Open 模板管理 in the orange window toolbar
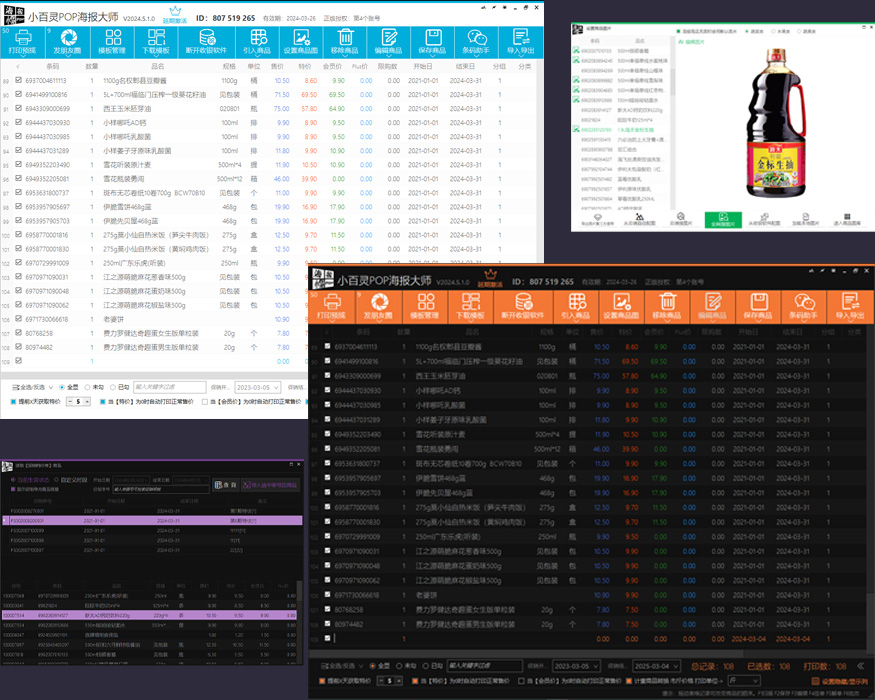Viewport: 875px width, 700px height. 425,307
